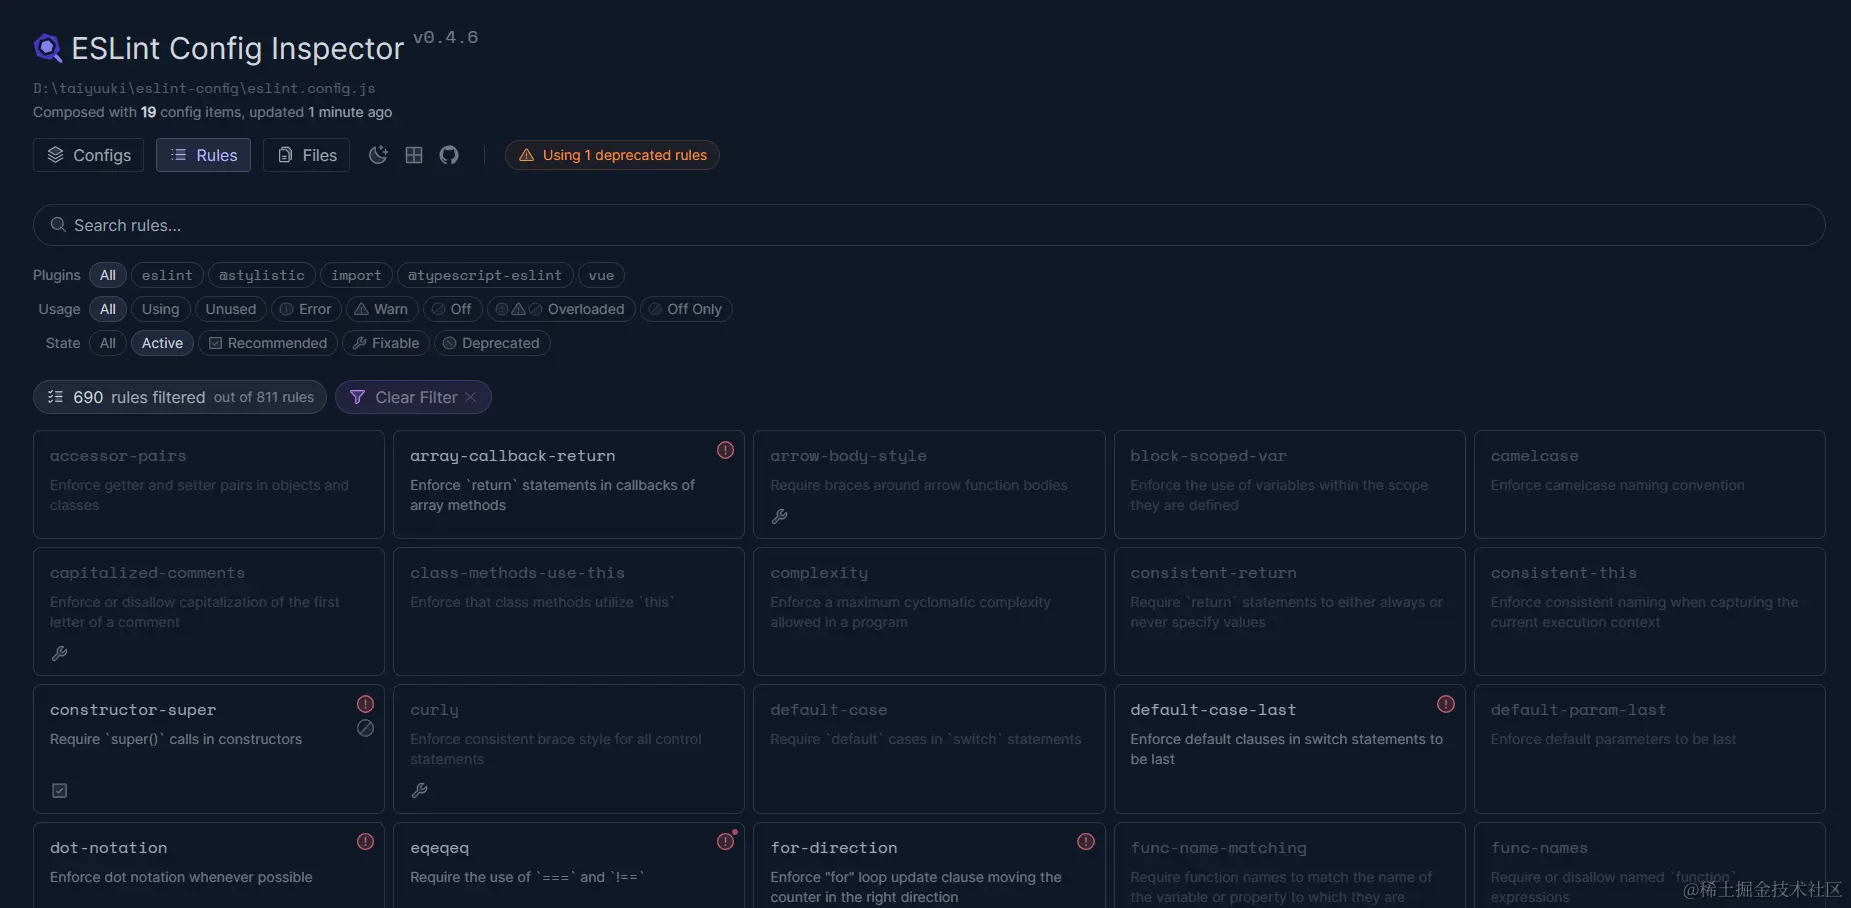Toggle dark mode with the moon icon
The height and width of the screenshot is (908, 1851).
[x=378, y=155]
